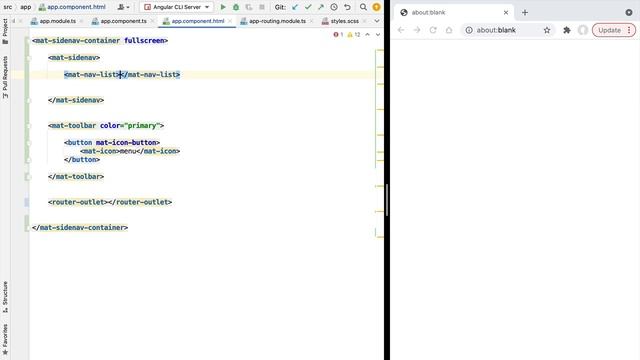Go forward in the browser
Image resolution: width=640 pixels, height=360 pixels.
(x=417, y=30)
